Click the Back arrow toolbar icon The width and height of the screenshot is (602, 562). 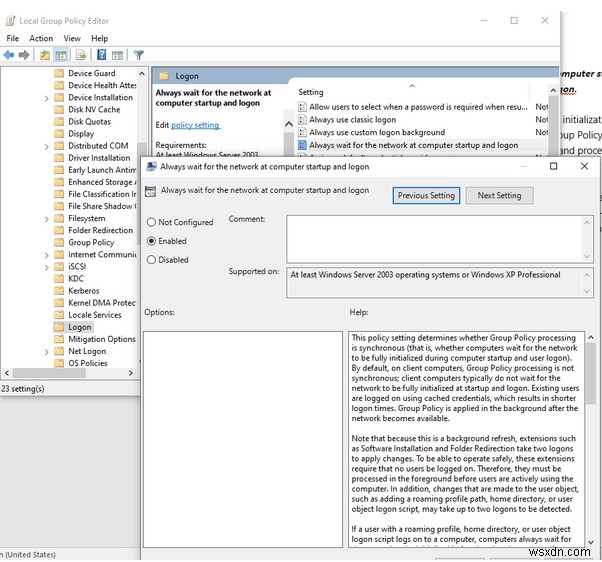point(9,55)
